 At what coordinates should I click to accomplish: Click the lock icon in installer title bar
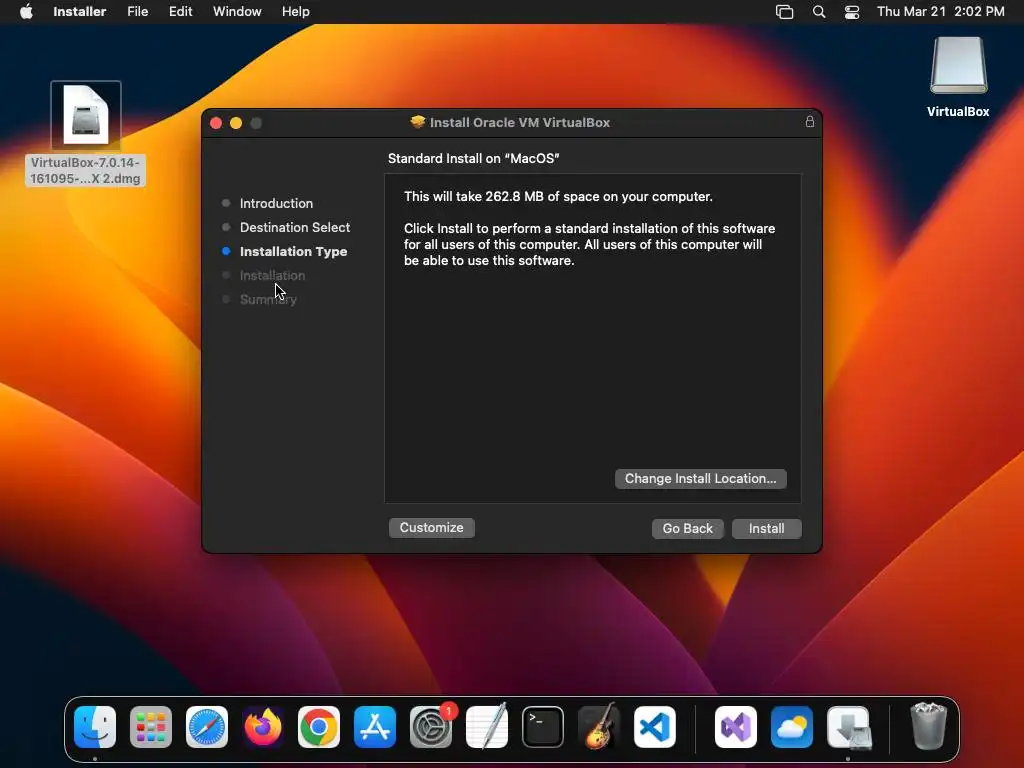[810, 121]
